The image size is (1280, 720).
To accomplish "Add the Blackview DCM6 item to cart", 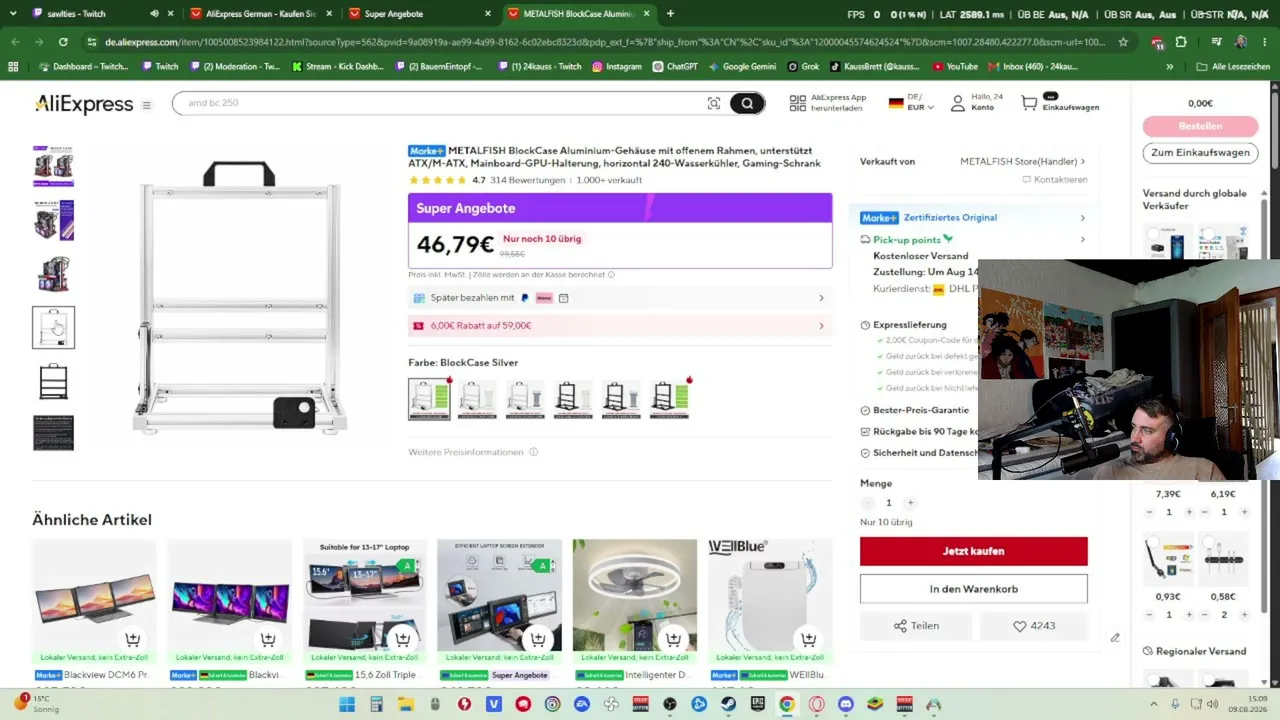I will pyautogui.click(x=133, y=639).
